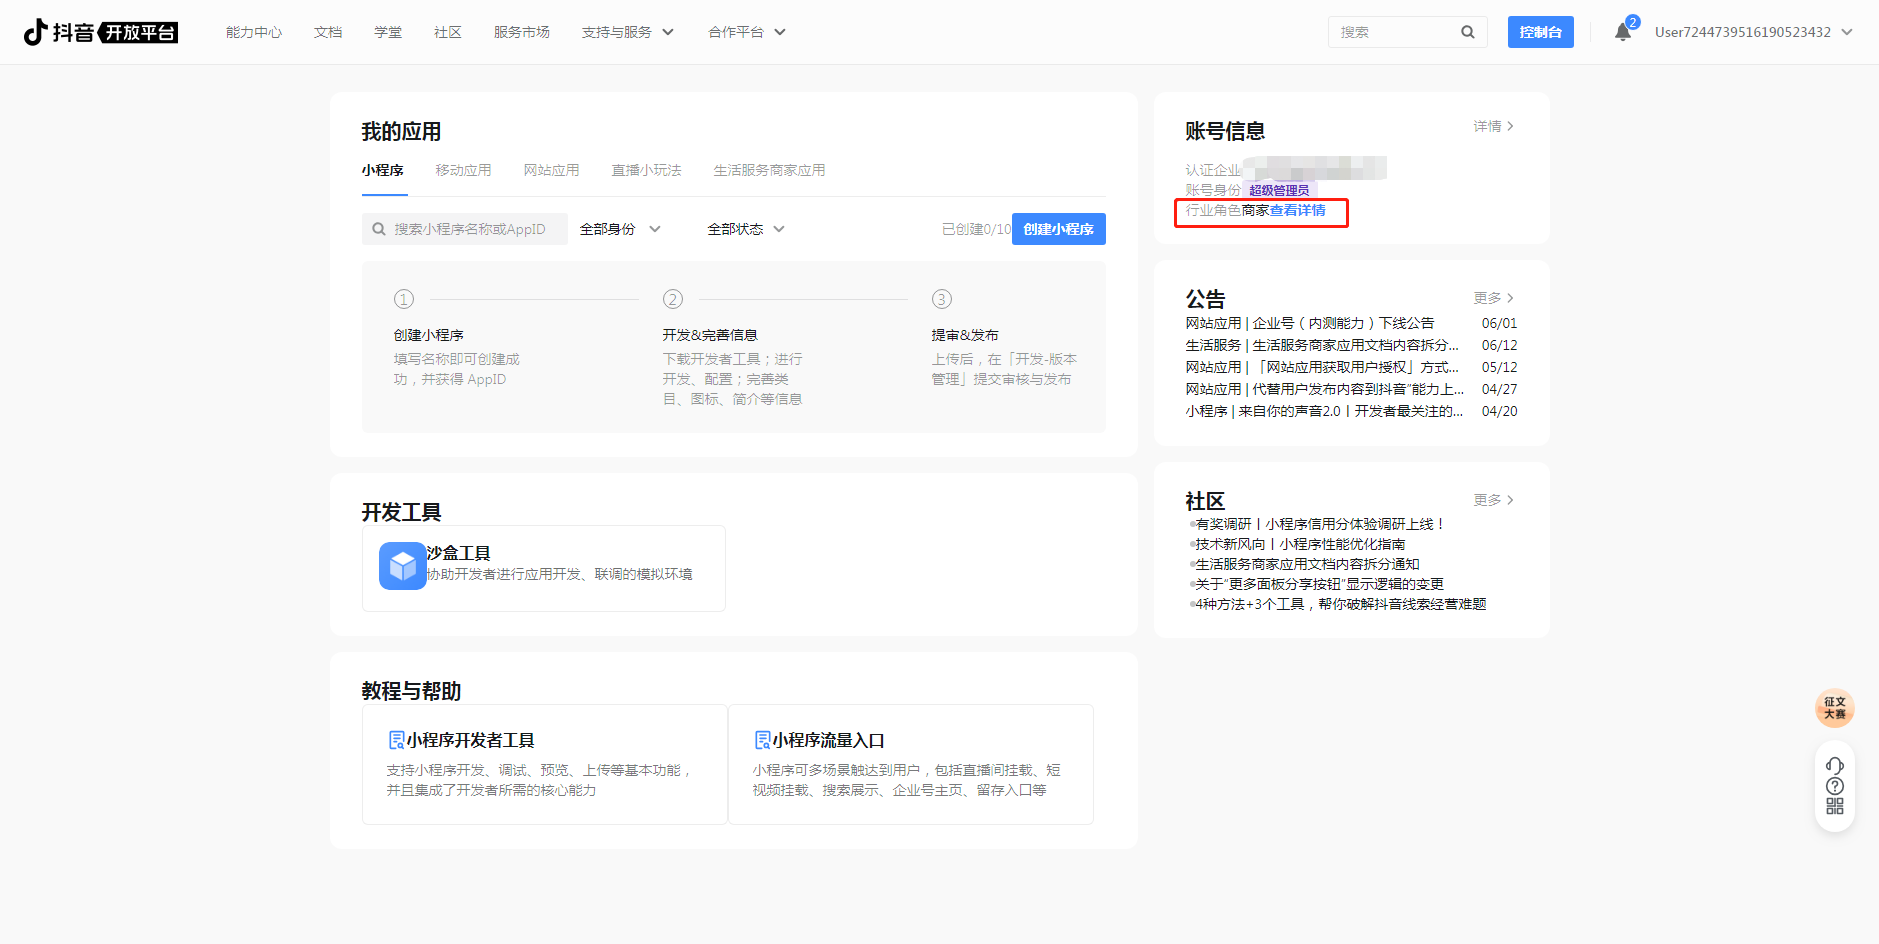
Task: Open 能力中心 in top navigation
Action: [x=254, y=32]
